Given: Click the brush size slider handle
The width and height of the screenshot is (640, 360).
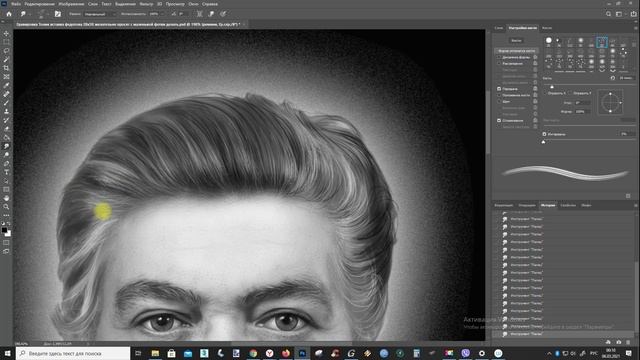Looking at the screenshot, I should [552, 87].
